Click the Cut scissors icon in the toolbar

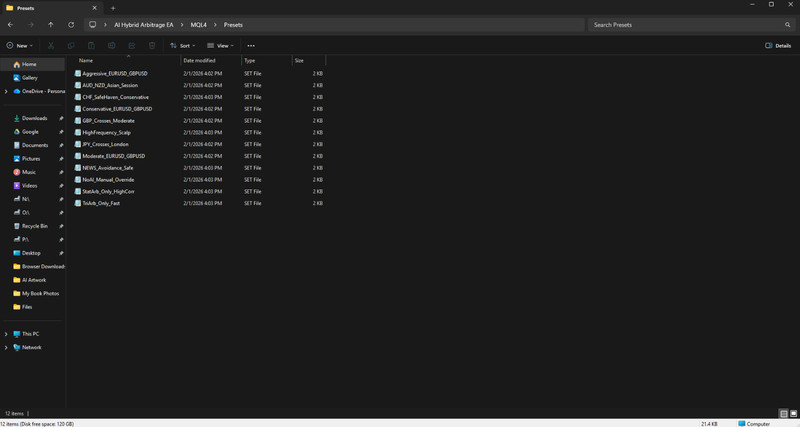pos(51,45)
